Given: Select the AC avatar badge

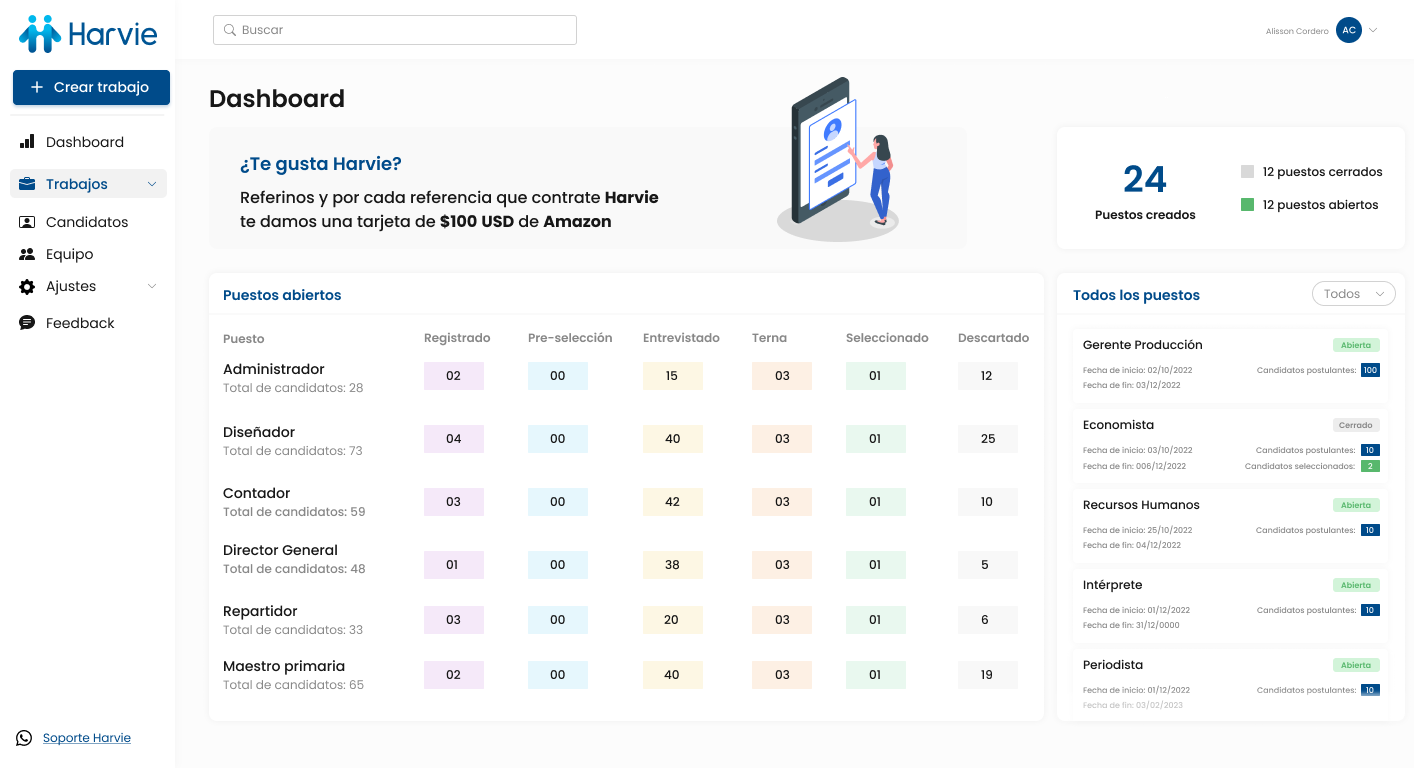Looking at the screenshot, I should (x=1349, y=30).
